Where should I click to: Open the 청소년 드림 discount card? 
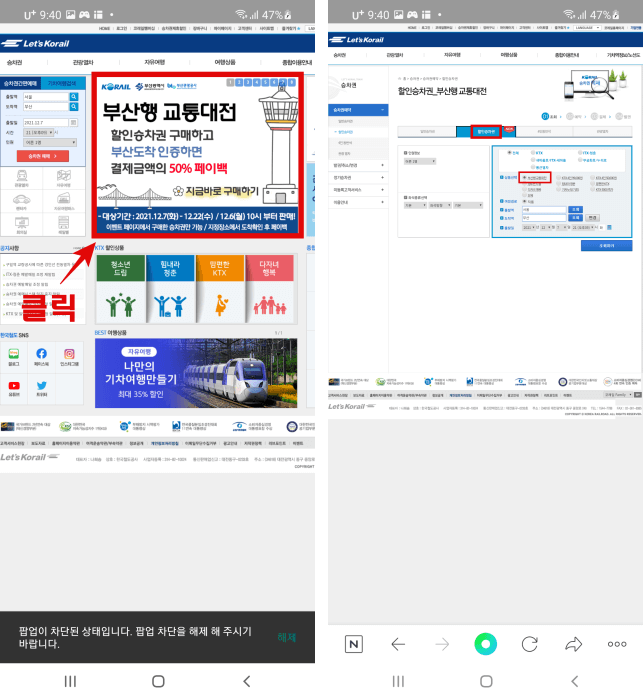tap(121, 288)
